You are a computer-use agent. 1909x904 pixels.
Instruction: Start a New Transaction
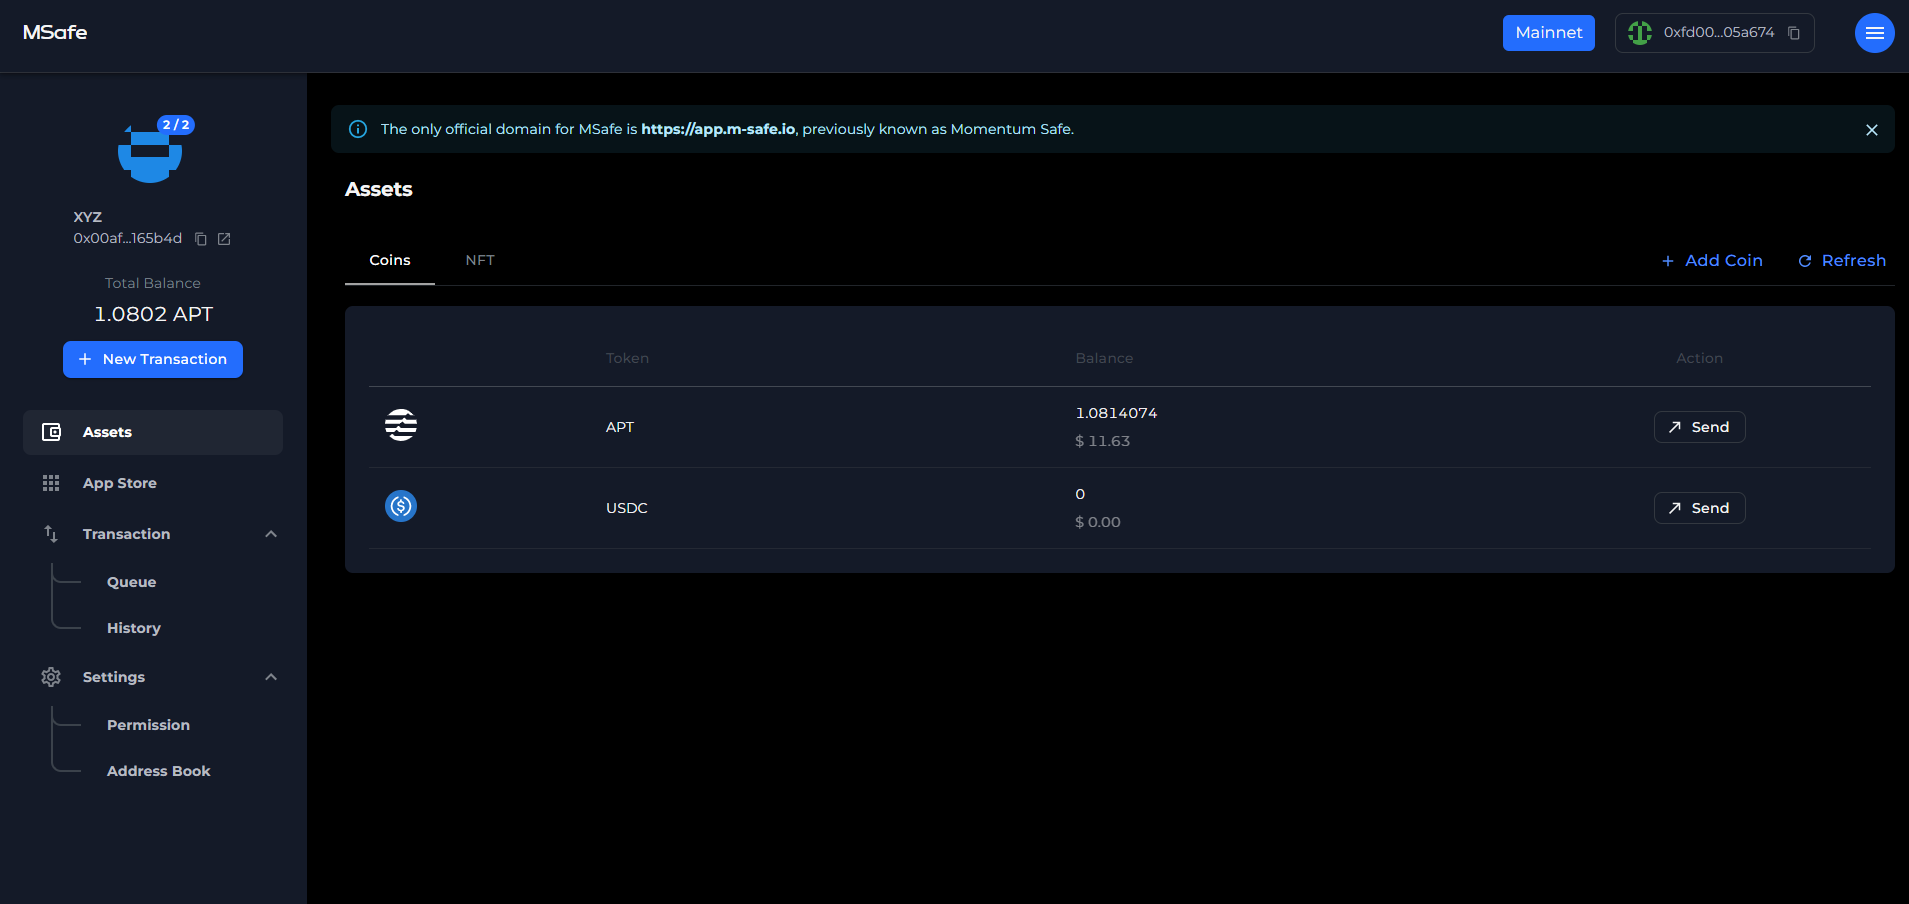click(x=153, y=359)
